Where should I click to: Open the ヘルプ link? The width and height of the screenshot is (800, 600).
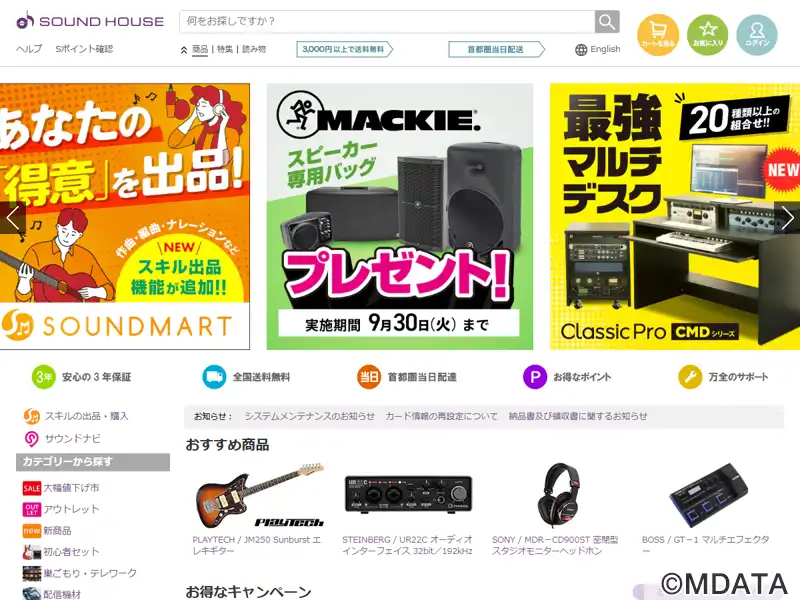click(x=29, y=49)
